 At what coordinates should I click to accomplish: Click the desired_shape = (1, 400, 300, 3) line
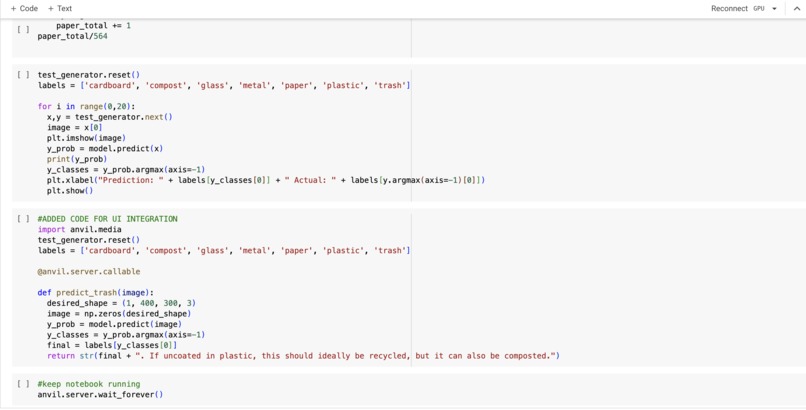pyautogui.click(x=121, y=303)
